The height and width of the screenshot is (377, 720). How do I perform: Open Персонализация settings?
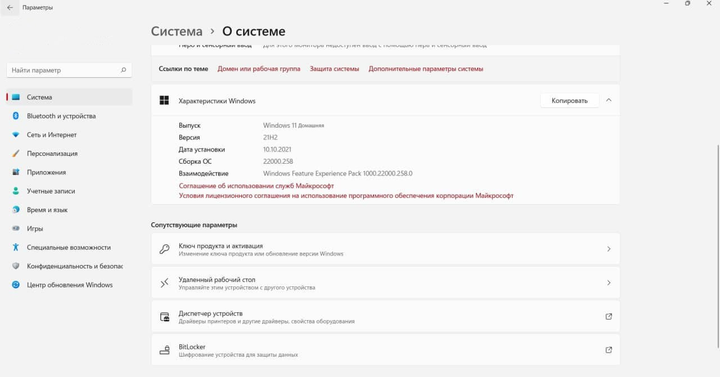[x=69, y=153]
